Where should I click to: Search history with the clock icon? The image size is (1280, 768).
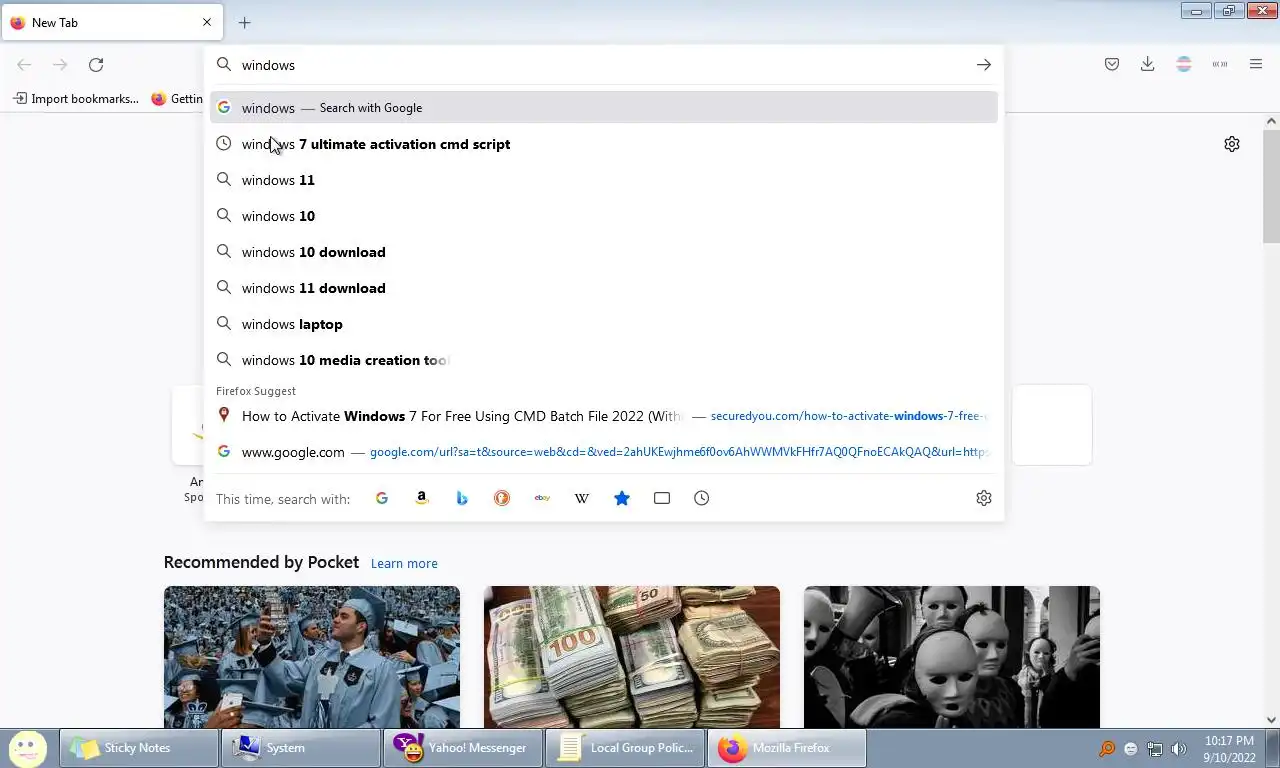tap(702, 498)
